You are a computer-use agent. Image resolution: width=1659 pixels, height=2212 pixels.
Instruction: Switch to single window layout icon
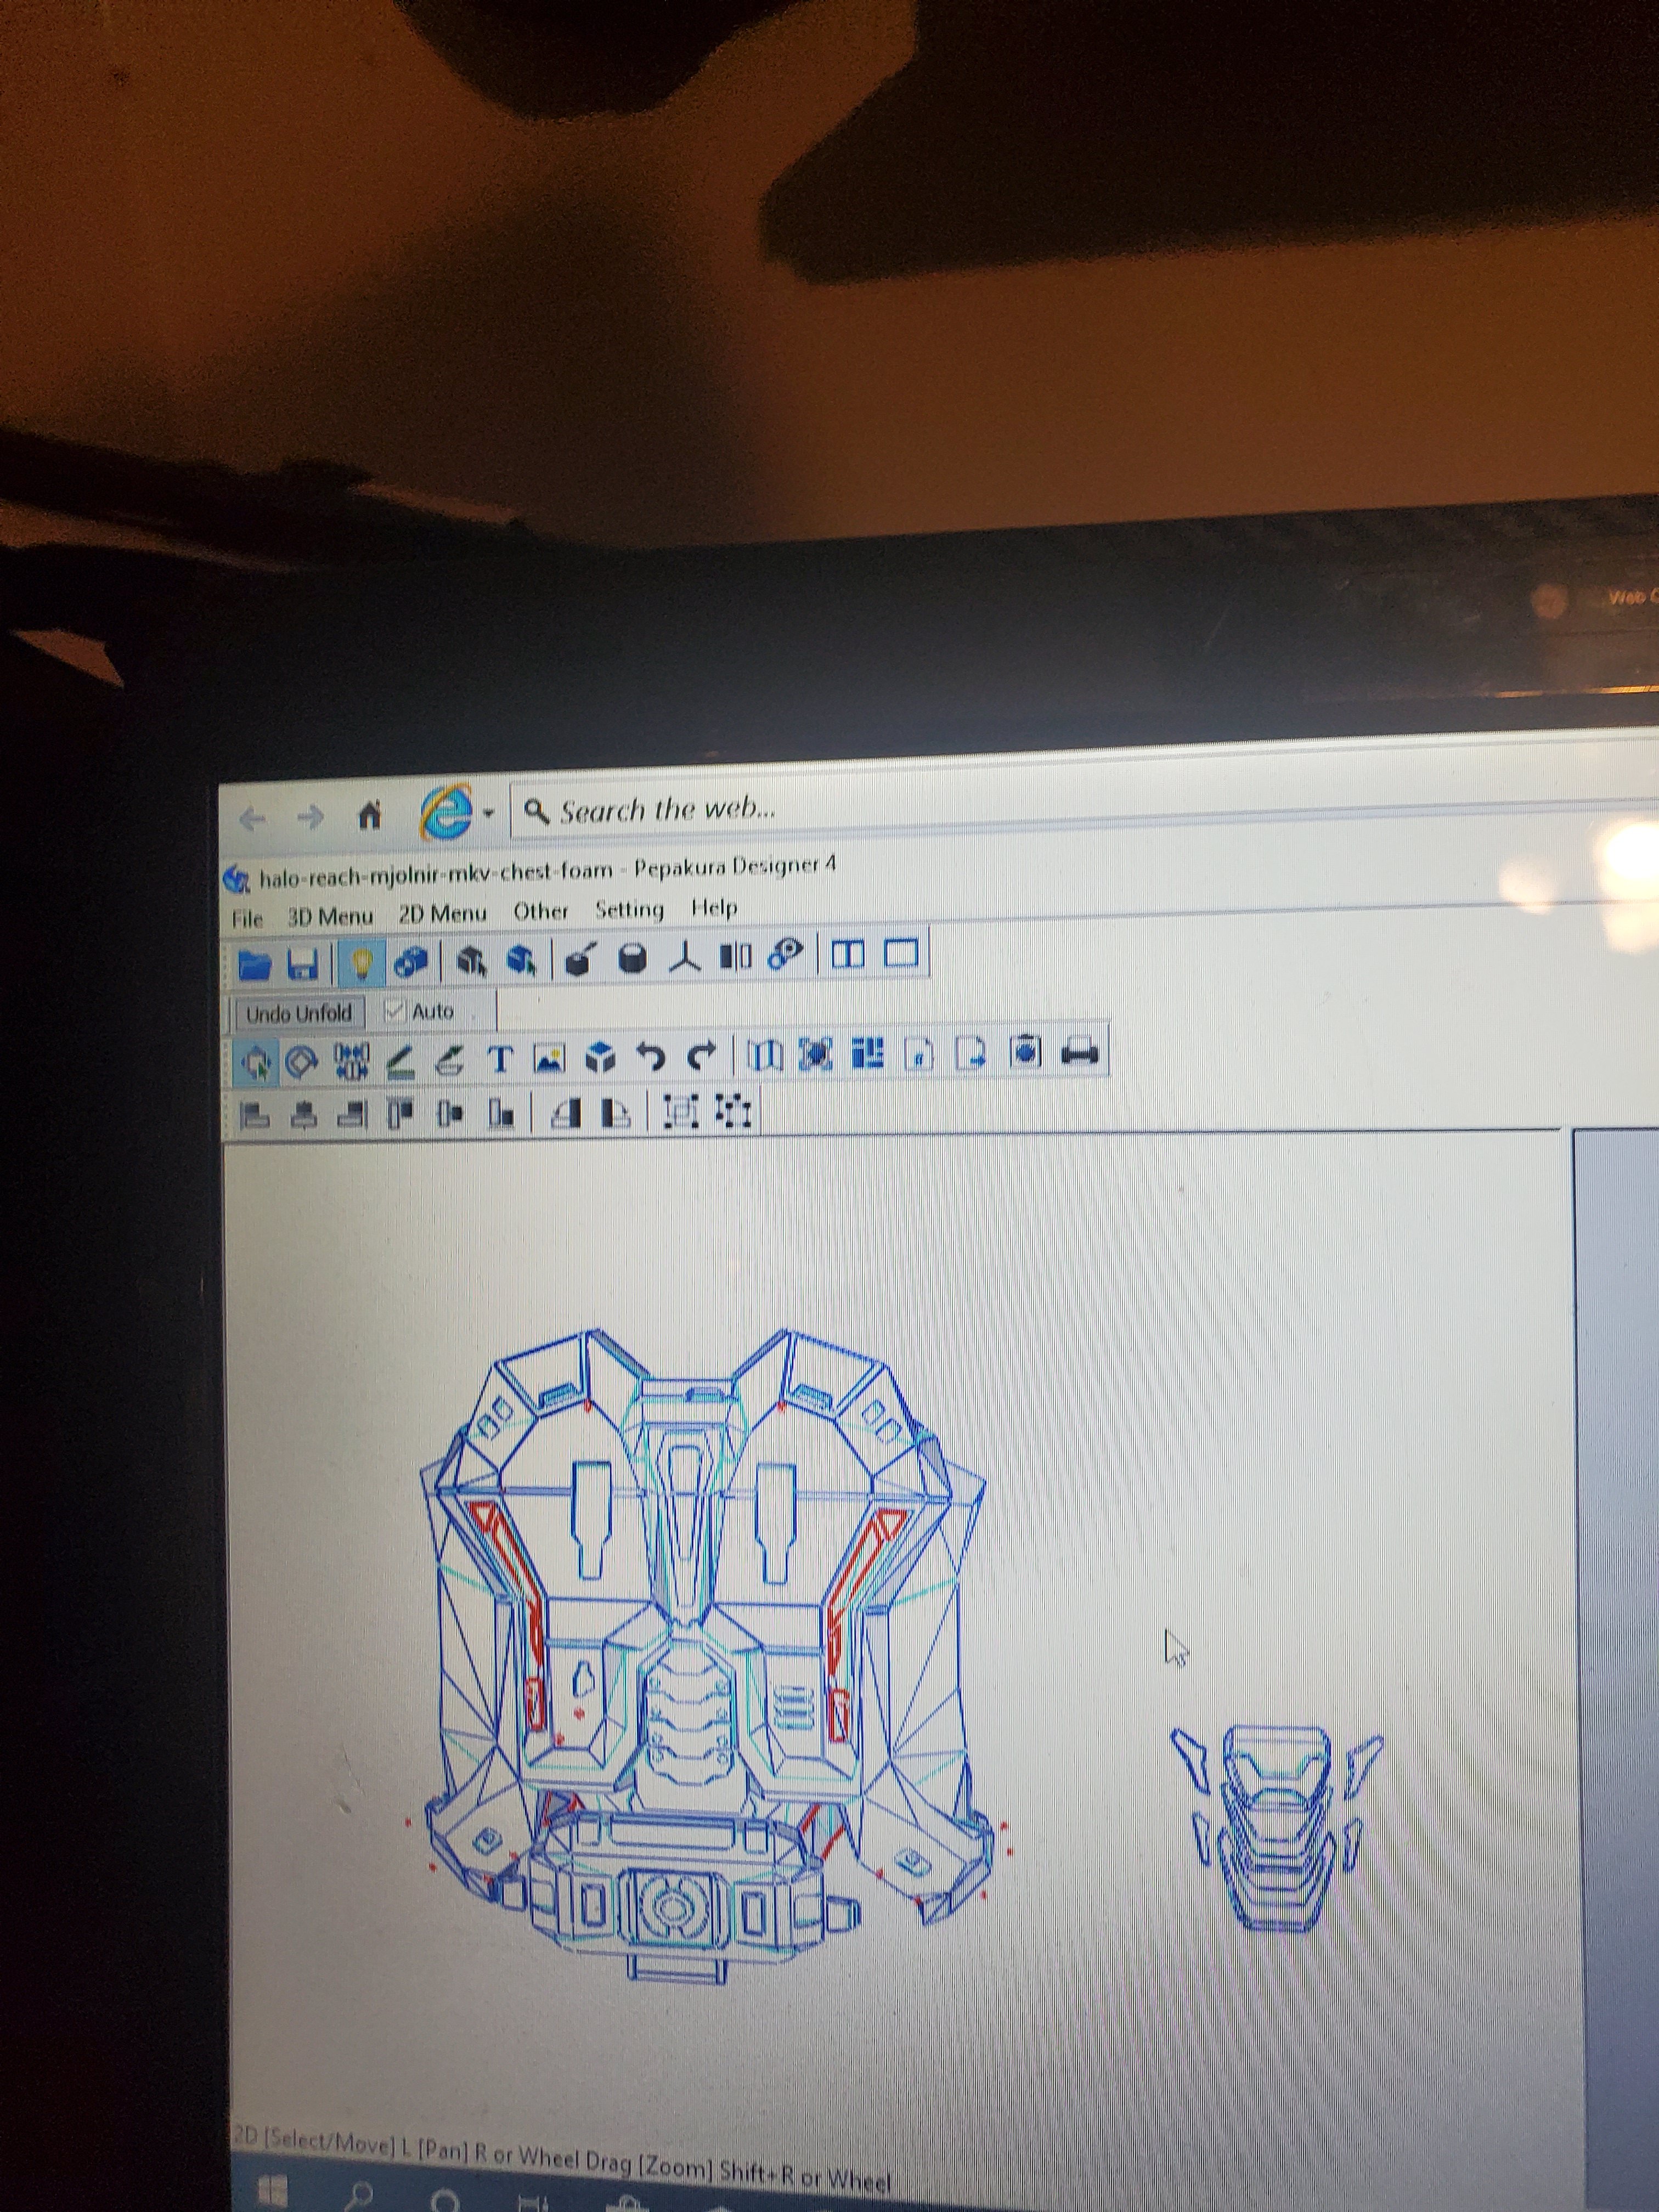pos(901,953)
